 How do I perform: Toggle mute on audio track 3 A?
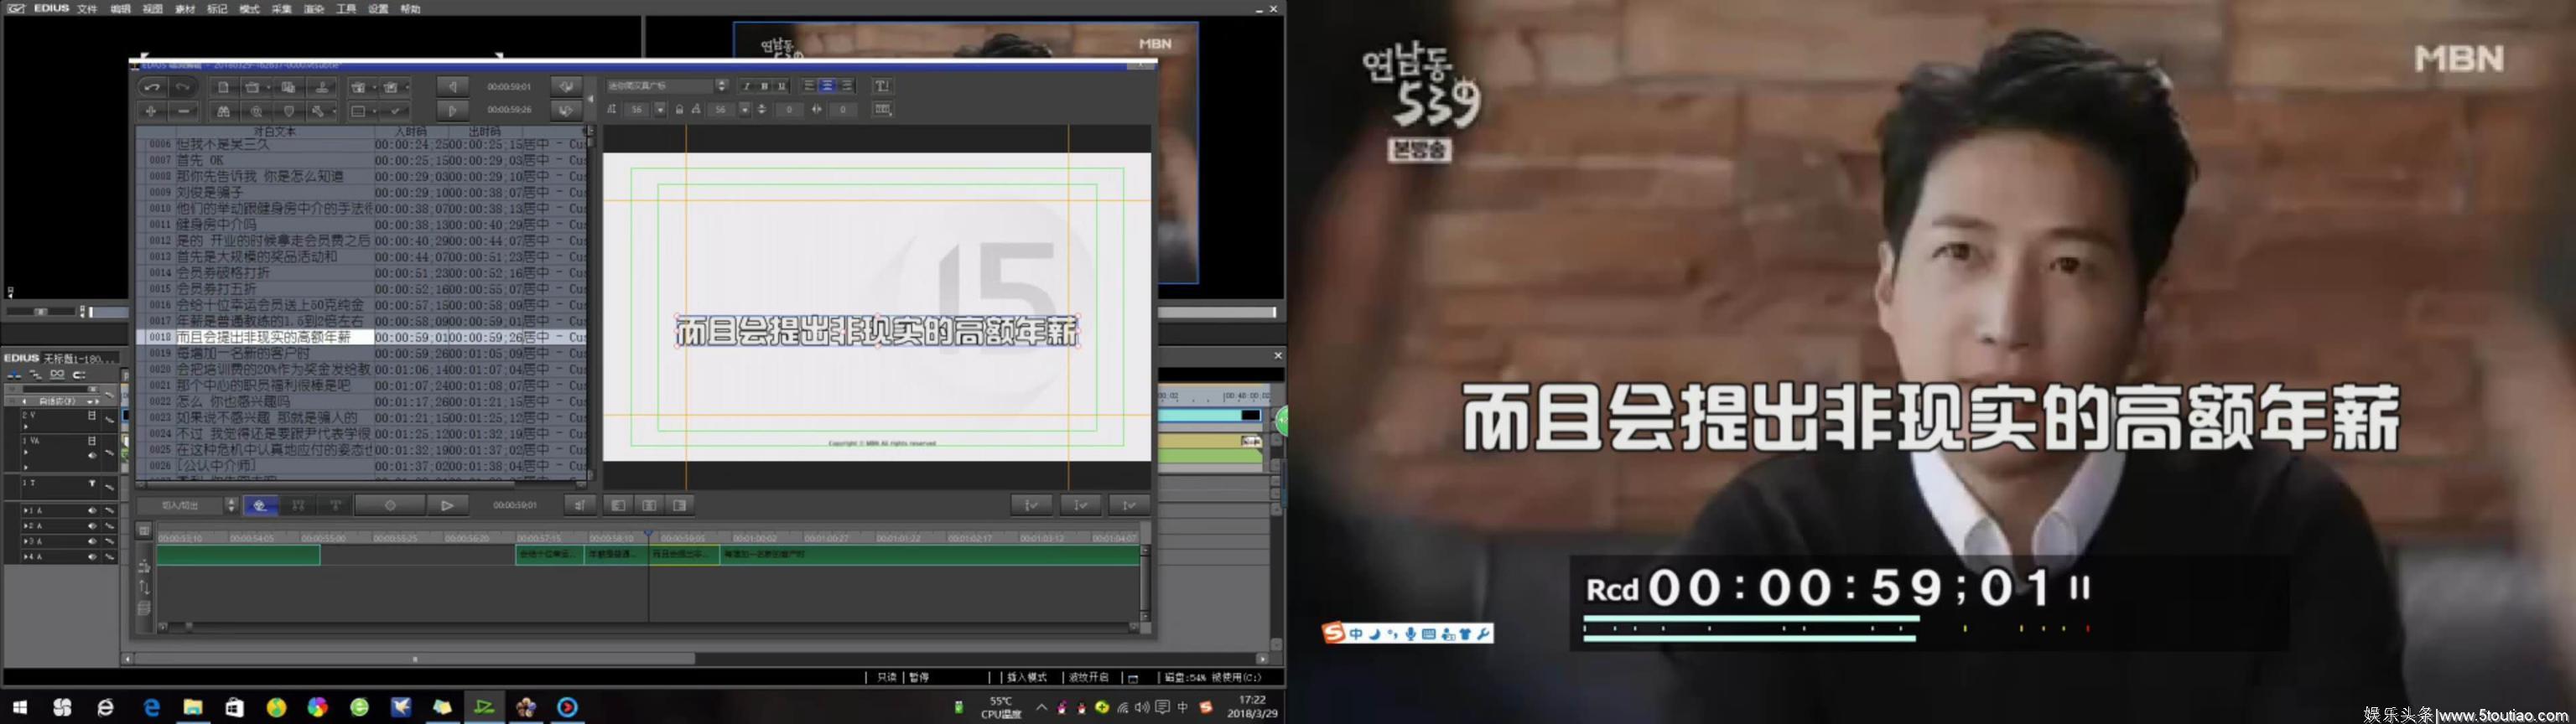(92, 541)
